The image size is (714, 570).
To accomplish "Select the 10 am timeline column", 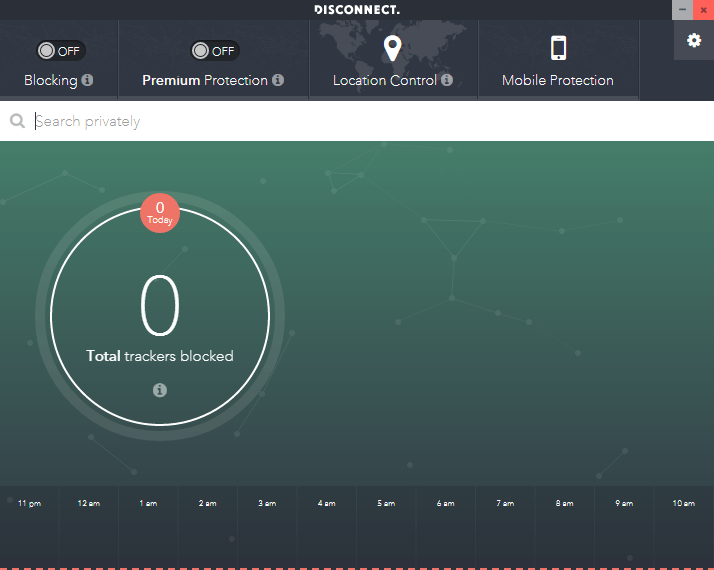I will click(684, 527).
